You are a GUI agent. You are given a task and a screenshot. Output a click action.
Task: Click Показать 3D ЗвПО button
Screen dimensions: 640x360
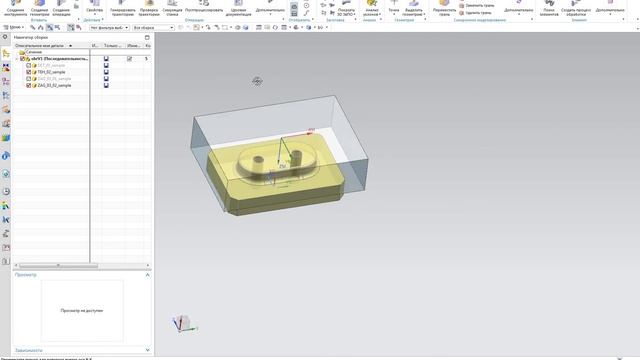click(346, 8)
